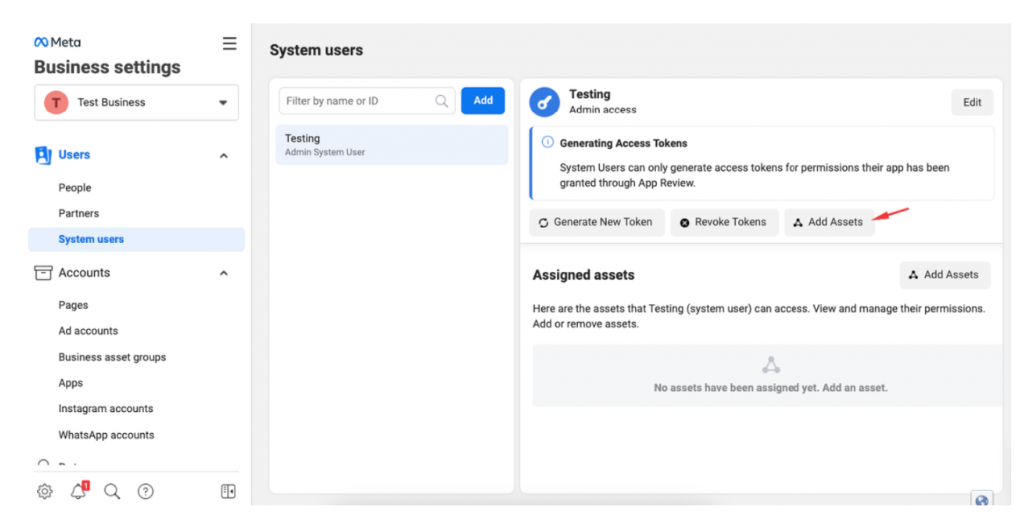Click the blue Add button
This screenshot has height=515, width=1024.
(483, 101)
